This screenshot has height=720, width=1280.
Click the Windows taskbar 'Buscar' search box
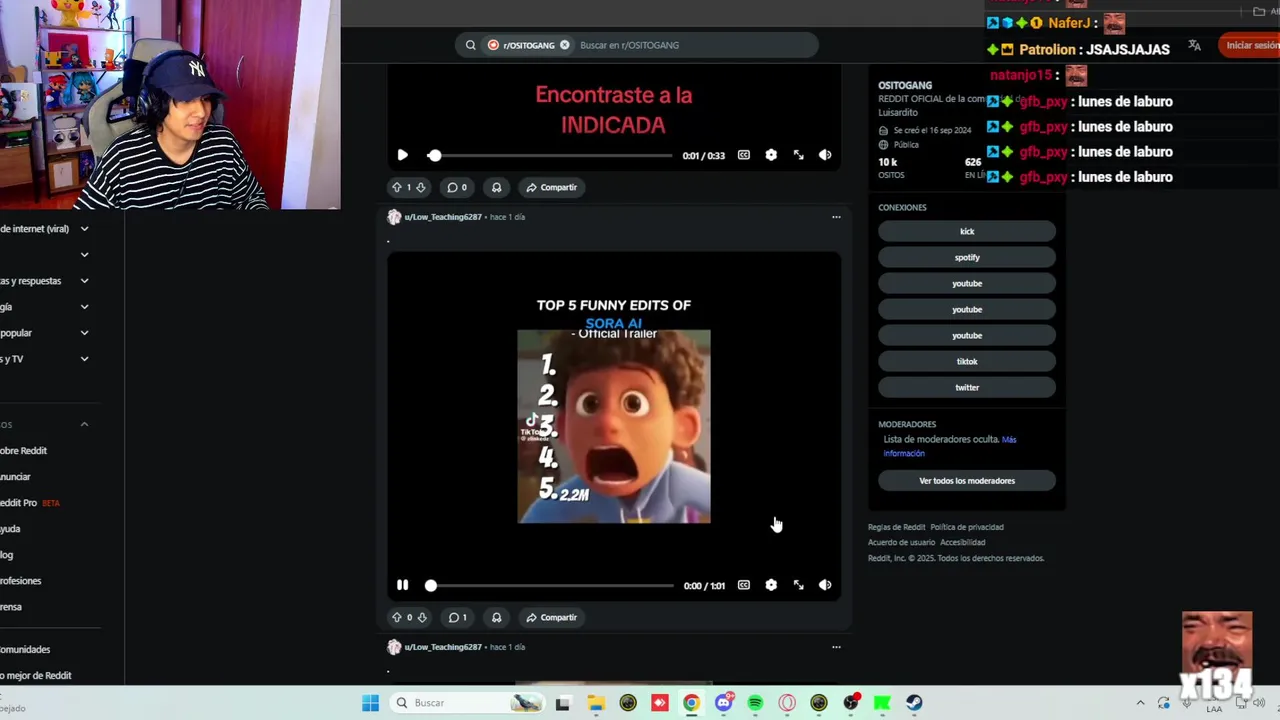(x=467, y=703)
